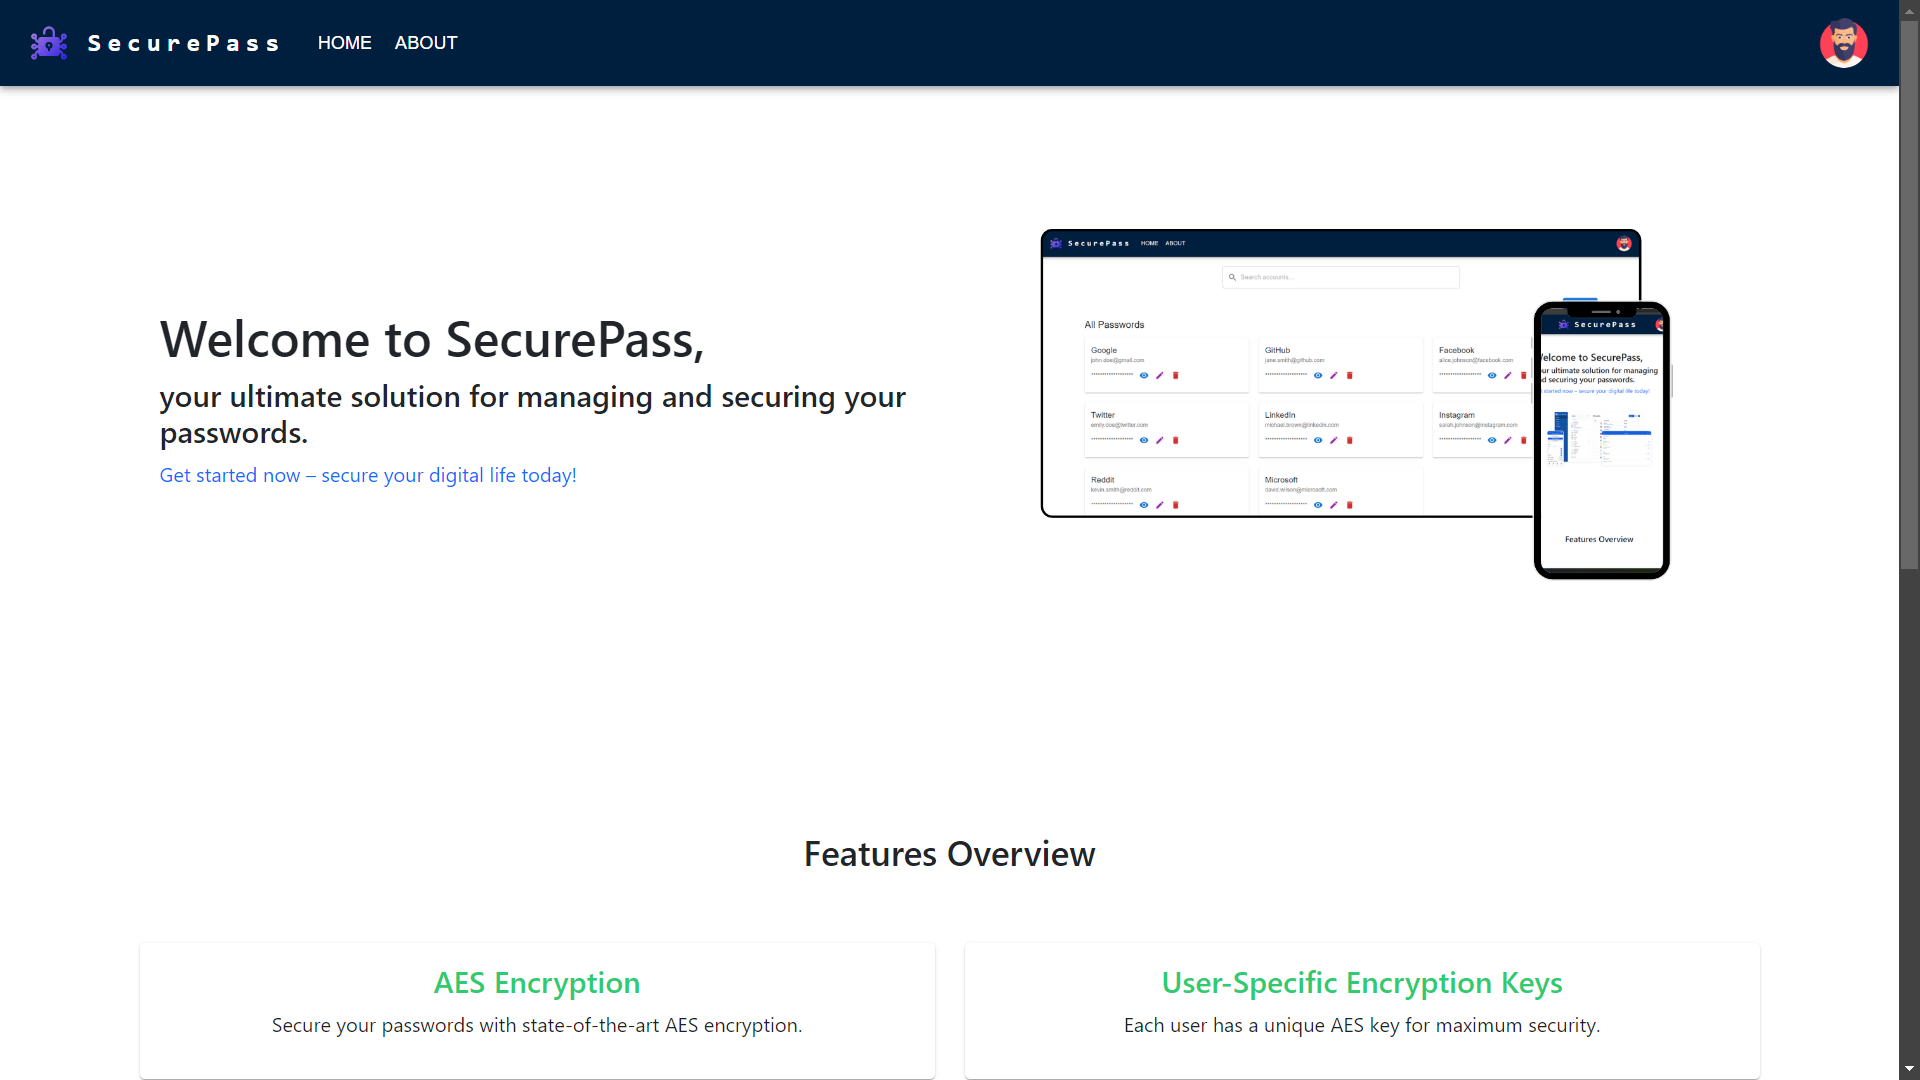Image resolution: width=1920 pixels, height=1080 pixels.
Task: Edit the Instagram entry with the pencil icon
Action: [x=1507, y=440]
